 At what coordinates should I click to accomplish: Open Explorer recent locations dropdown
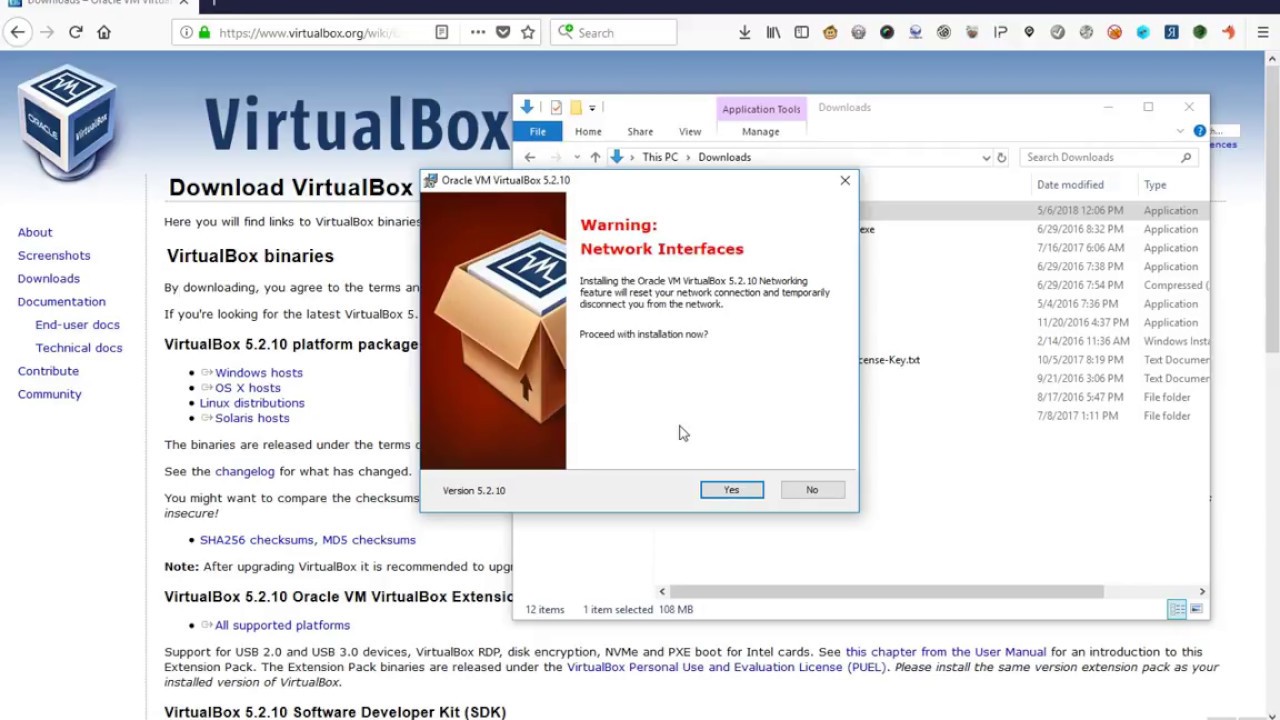[577, 157]
